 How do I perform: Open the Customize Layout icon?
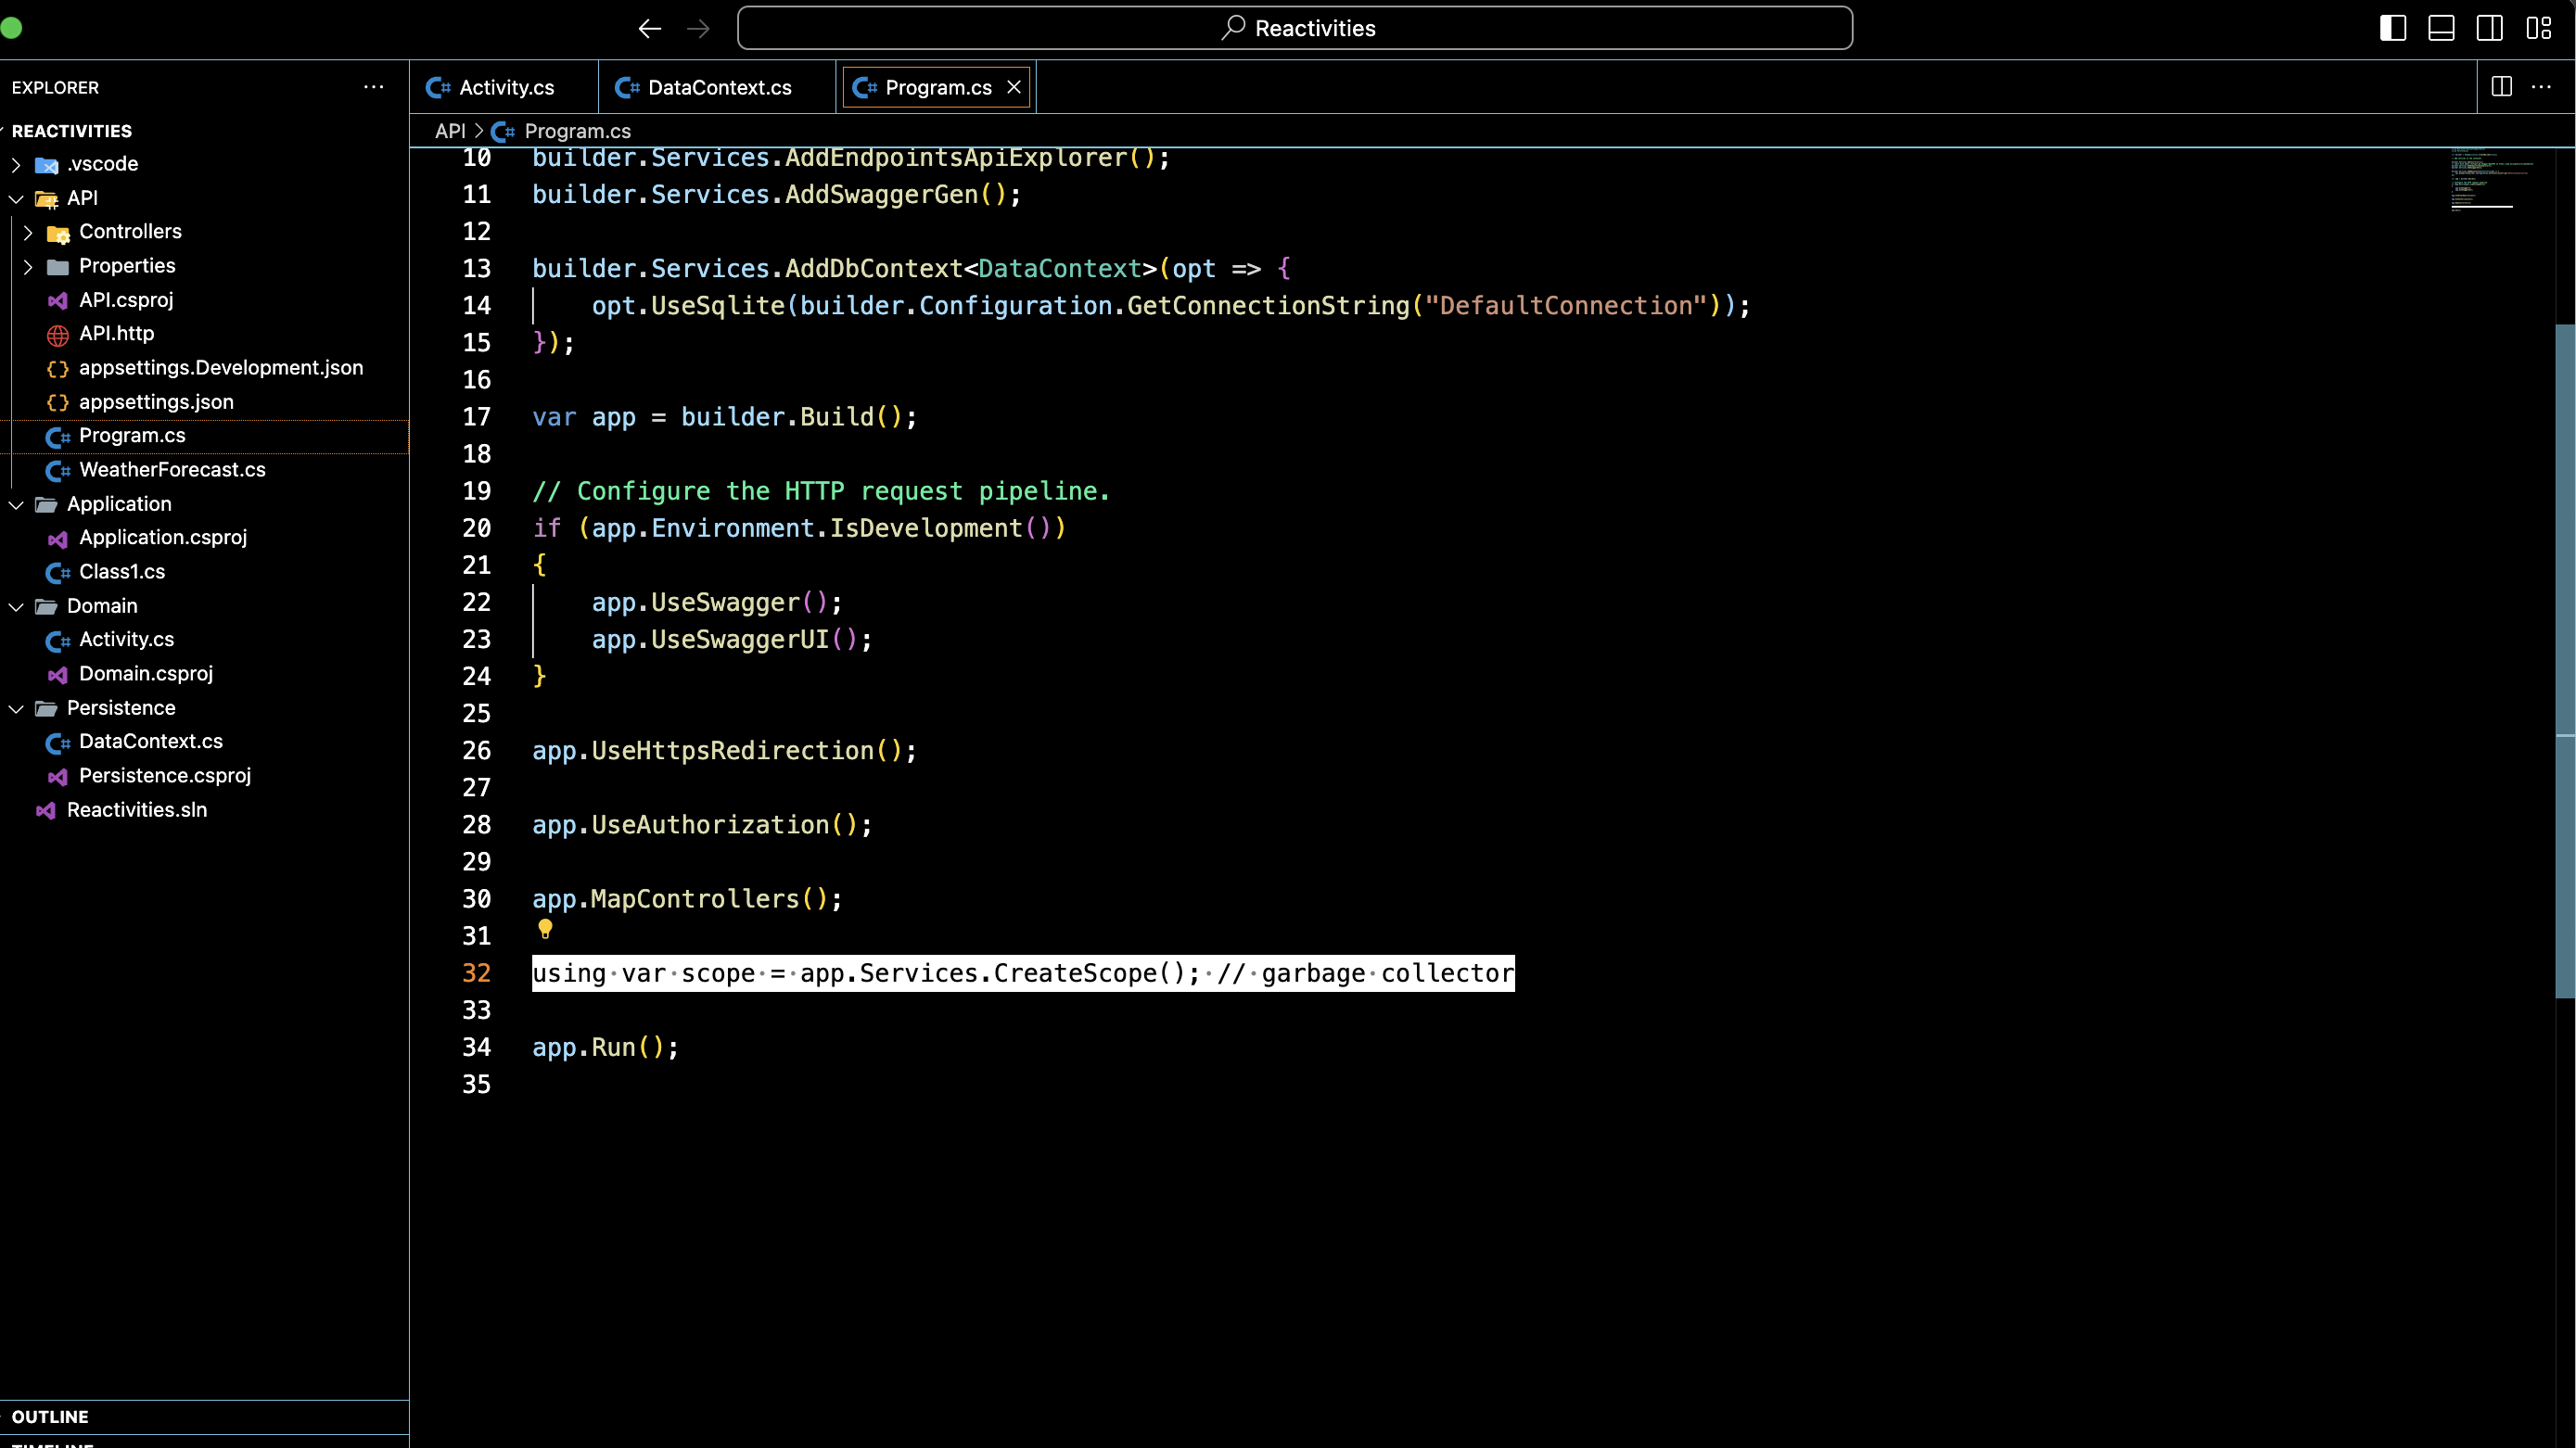(x=2538, y=28)
